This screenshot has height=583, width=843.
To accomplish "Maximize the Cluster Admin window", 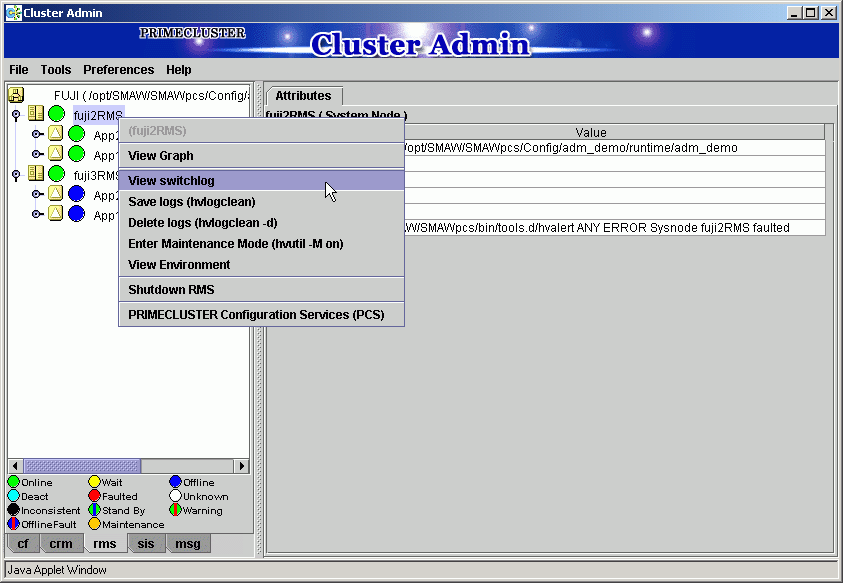I will click(811, 12).
